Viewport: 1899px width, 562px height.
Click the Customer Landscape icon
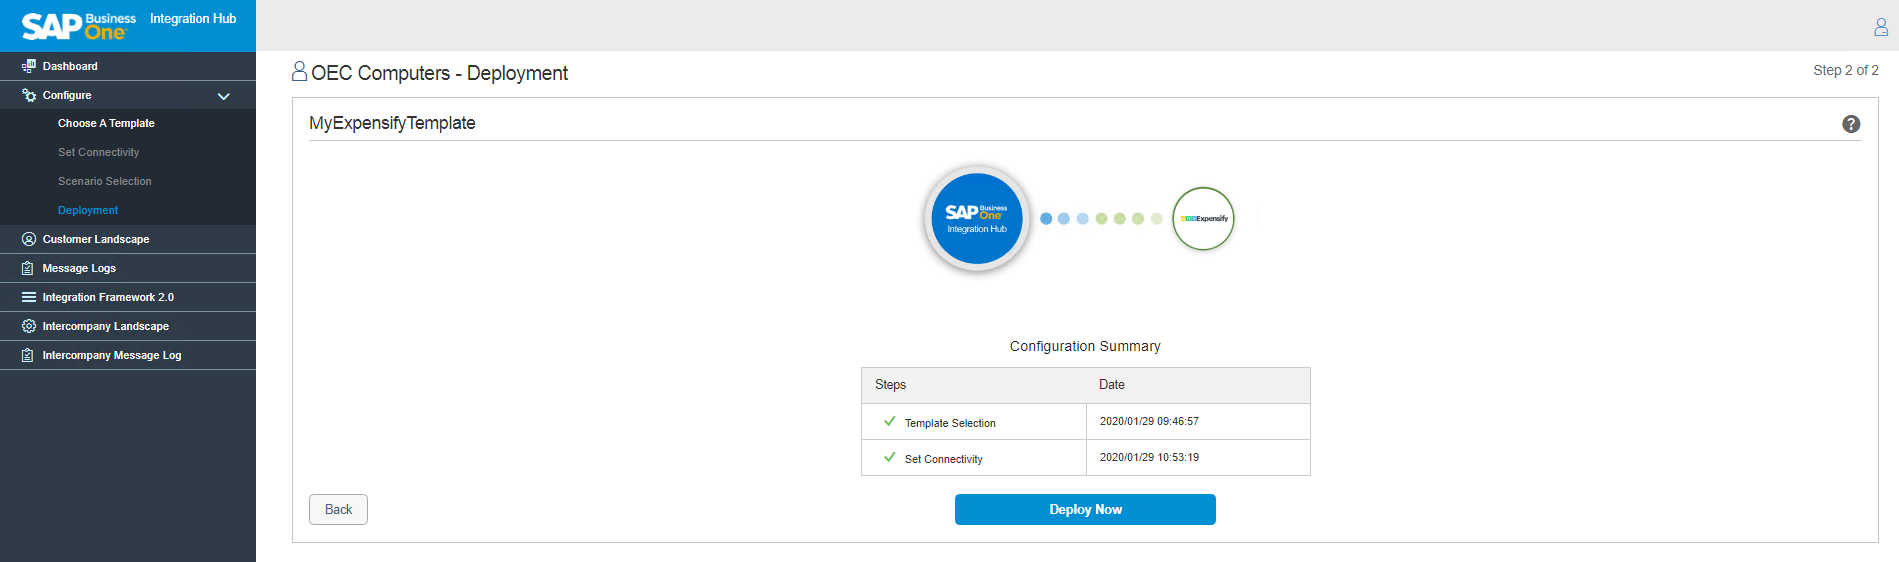[29, 239]
